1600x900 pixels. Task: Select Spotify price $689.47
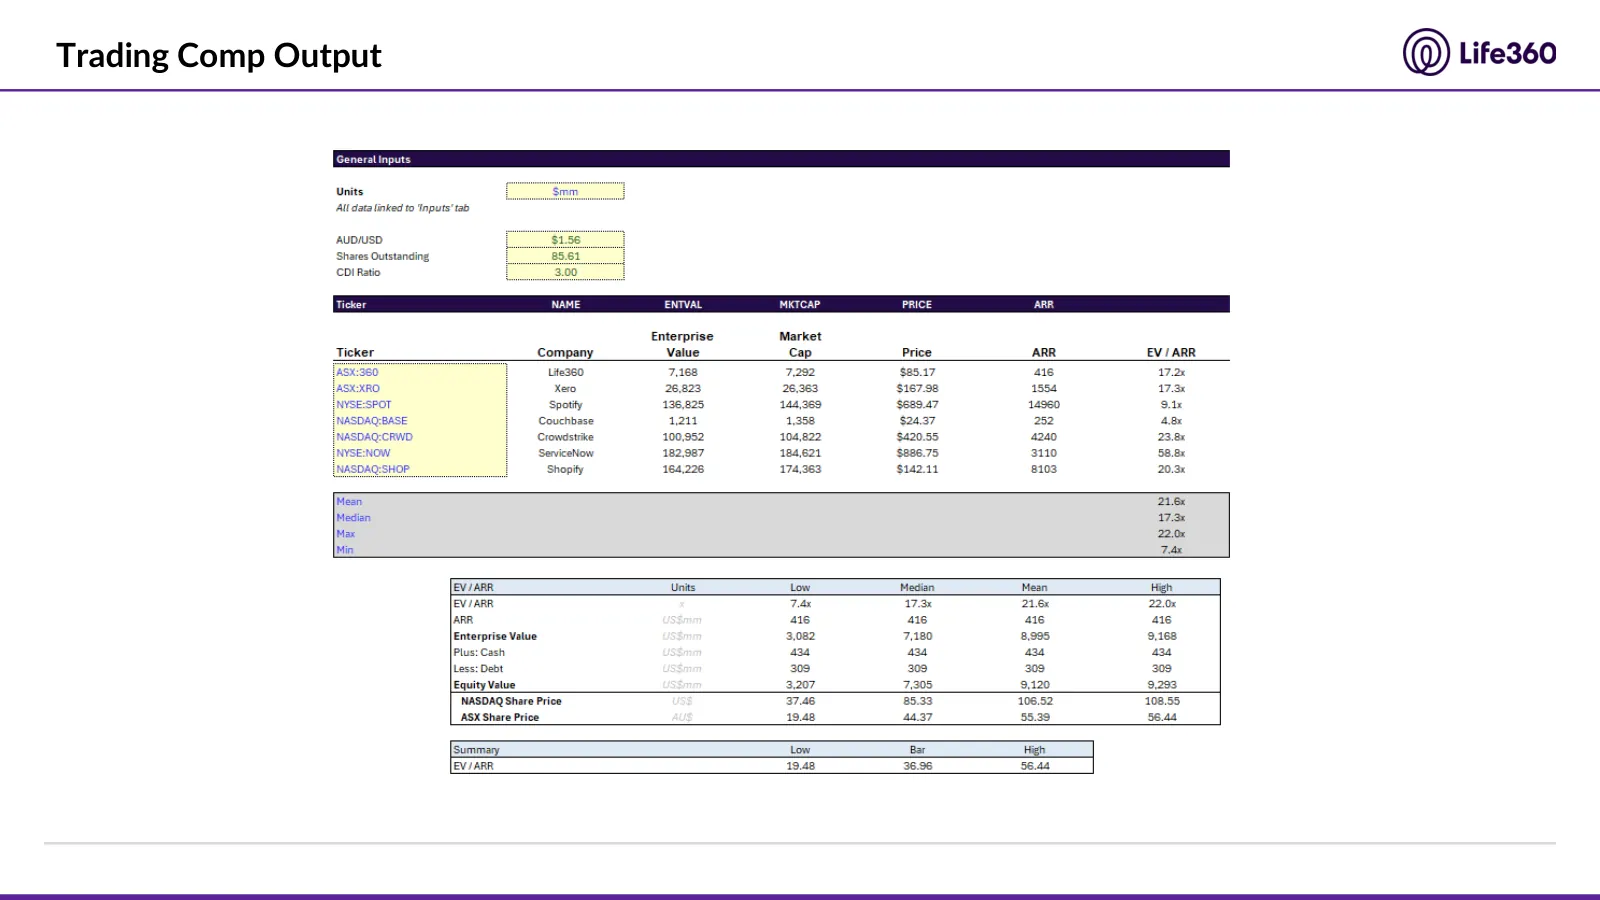tap(917, 405)
